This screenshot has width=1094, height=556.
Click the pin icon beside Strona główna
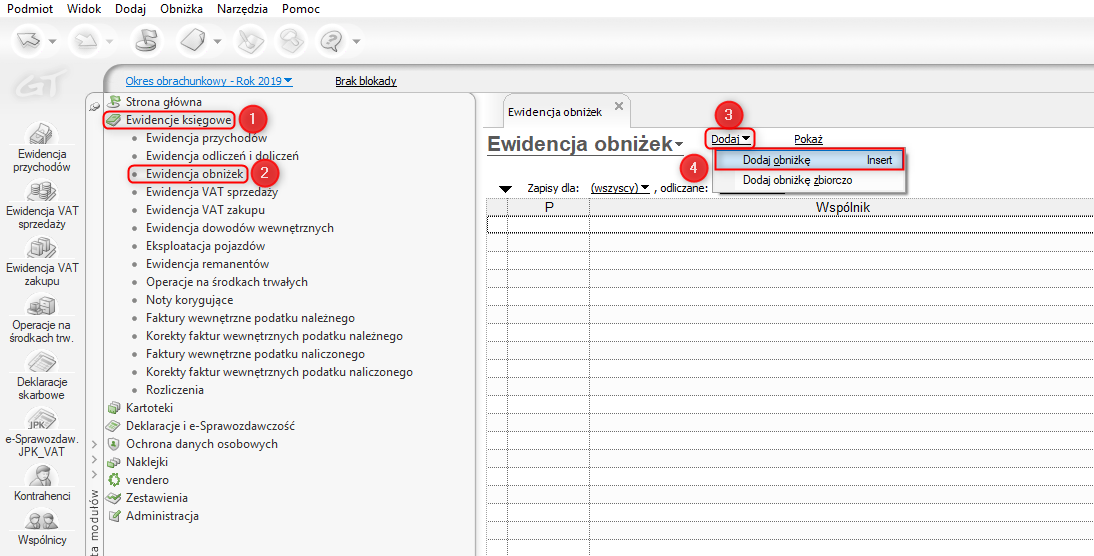coord(96,106)
